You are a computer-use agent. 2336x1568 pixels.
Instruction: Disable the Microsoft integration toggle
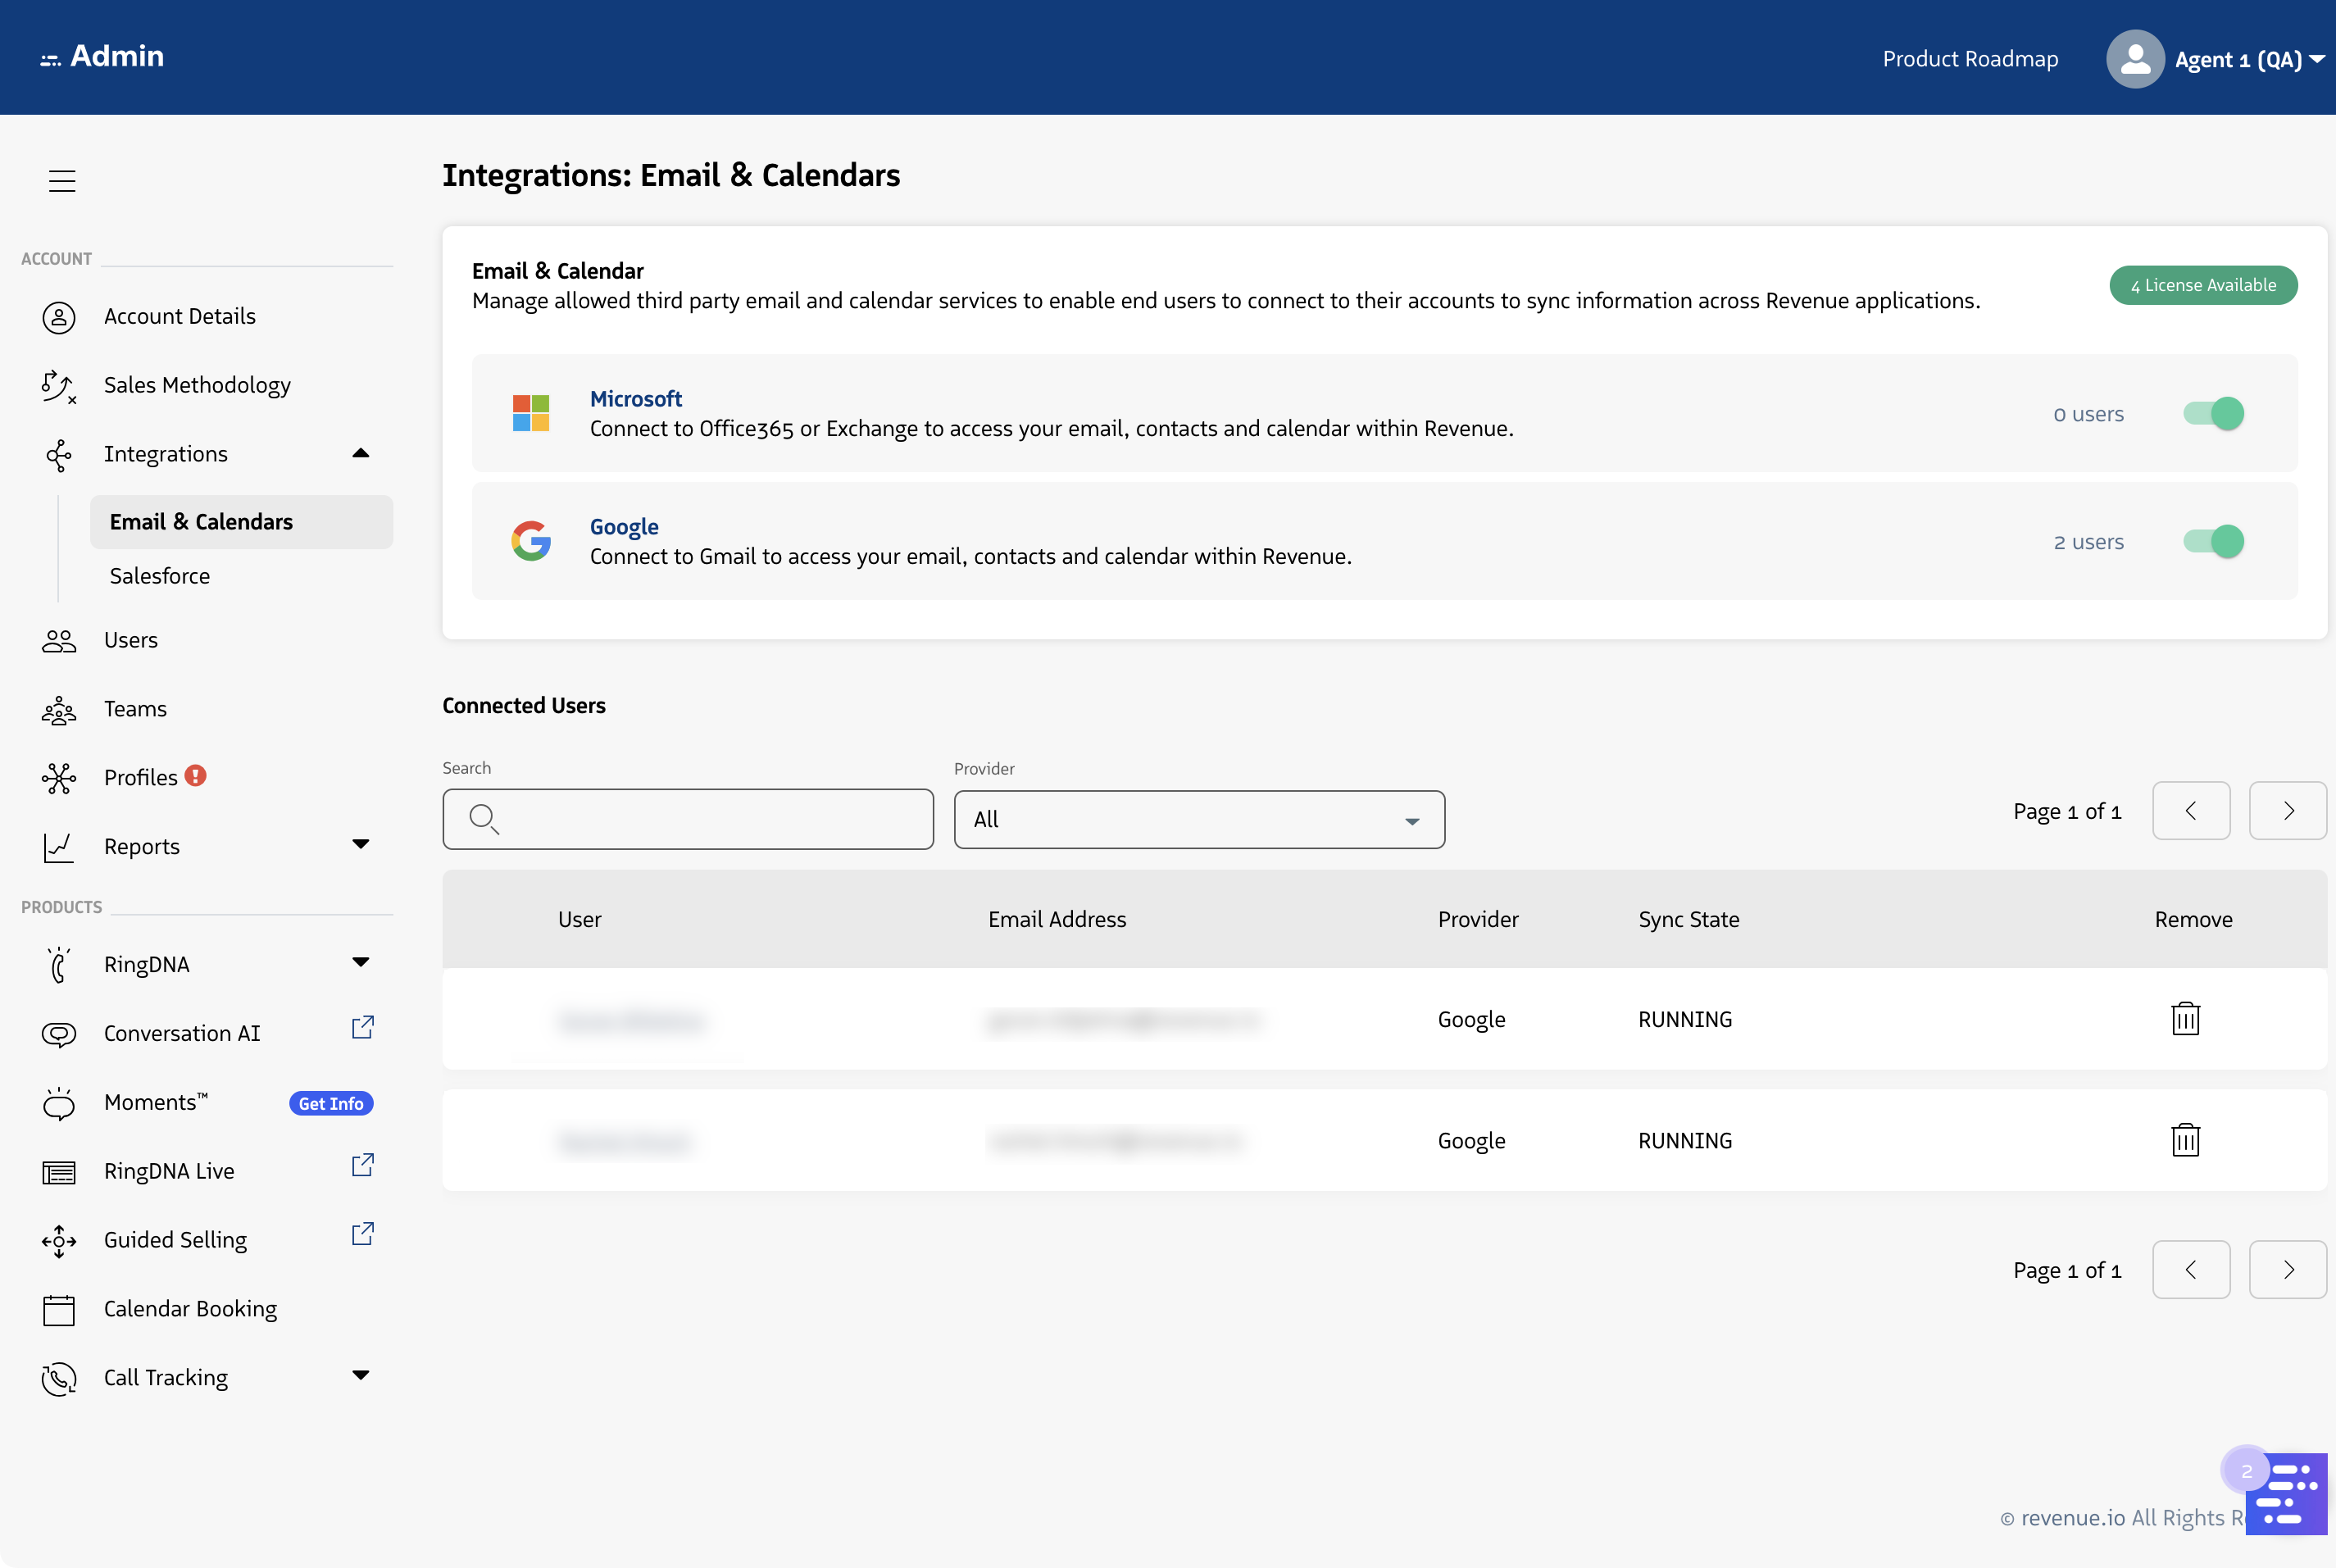[2213, 414]
